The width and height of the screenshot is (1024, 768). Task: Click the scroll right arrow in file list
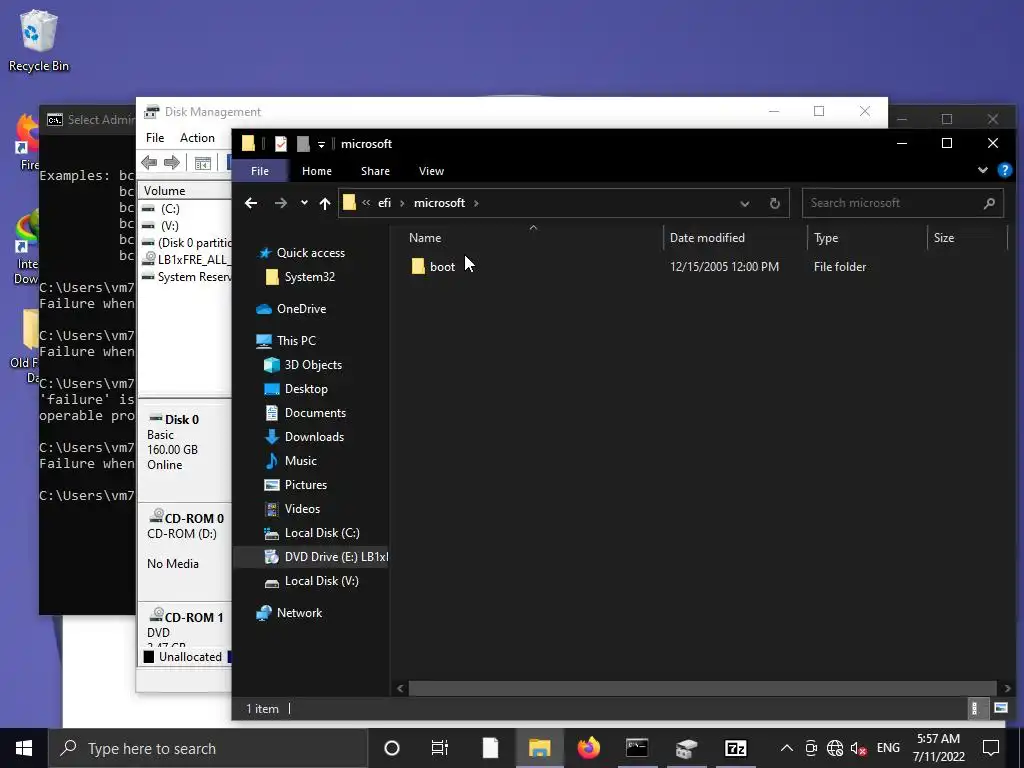(x=1007, y=688)
